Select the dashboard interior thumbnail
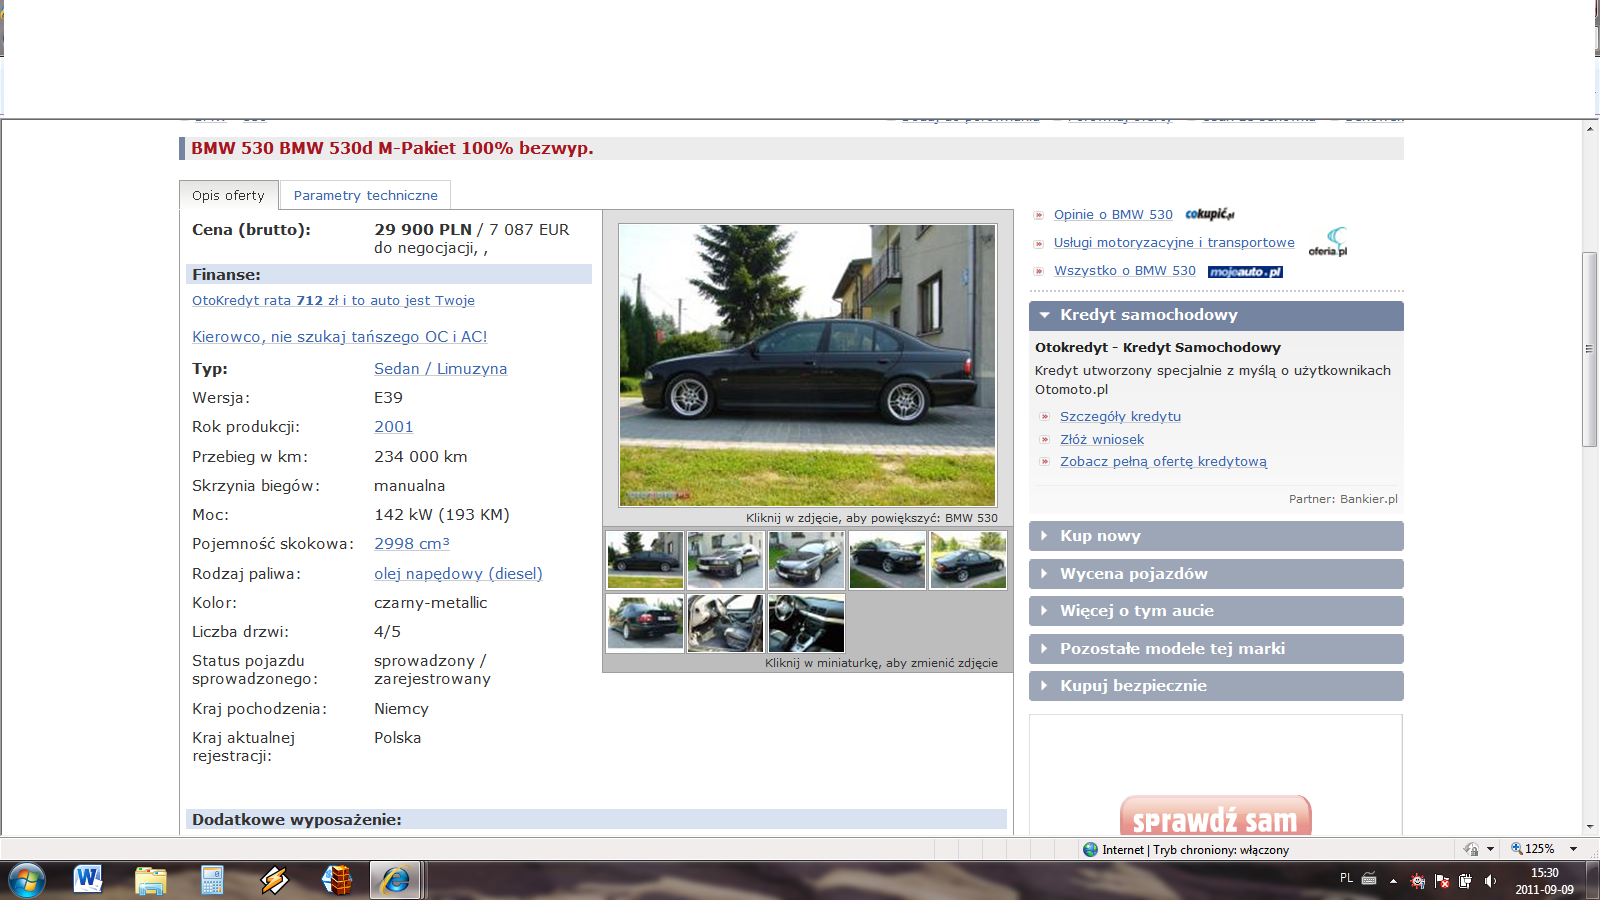Screen dimensions: 1600x900 tap(806, 623)
